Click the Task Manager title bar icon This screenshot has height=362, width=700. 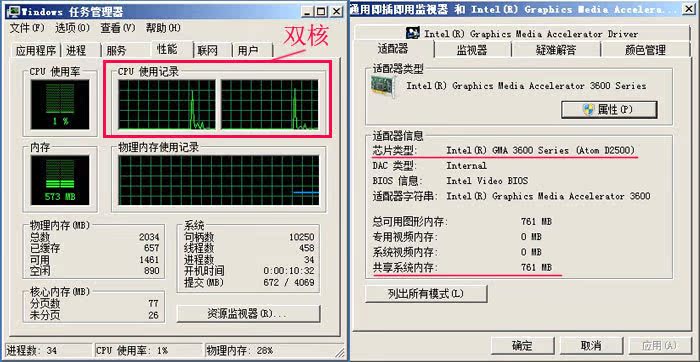click(x=14, y=11)
